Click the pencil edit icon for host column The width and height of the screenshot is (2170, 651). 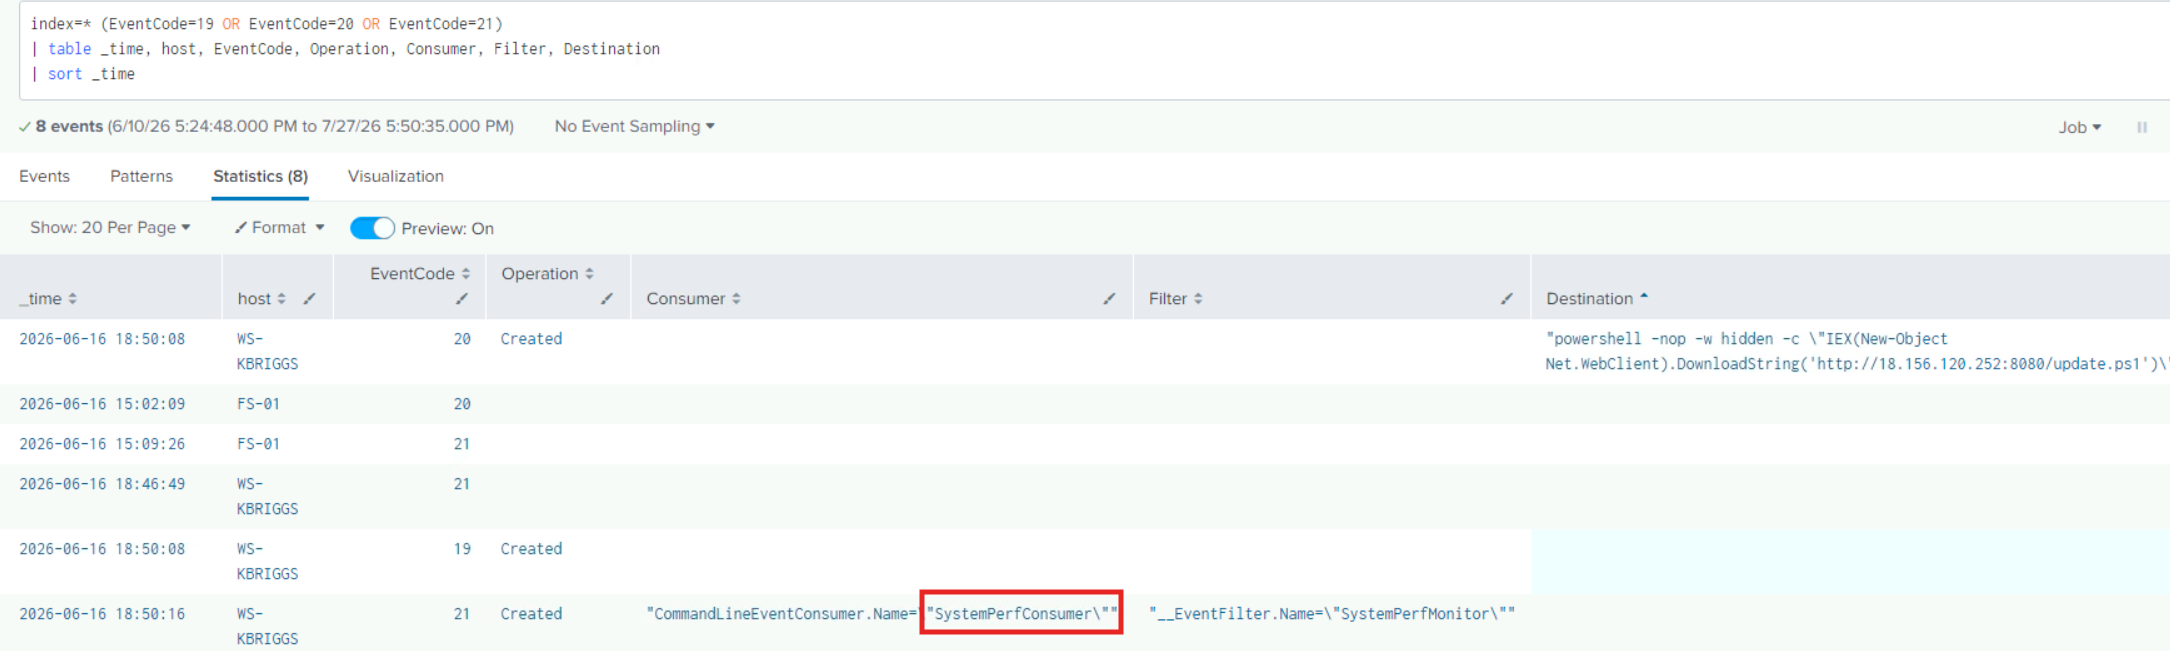tap(309, 299)
